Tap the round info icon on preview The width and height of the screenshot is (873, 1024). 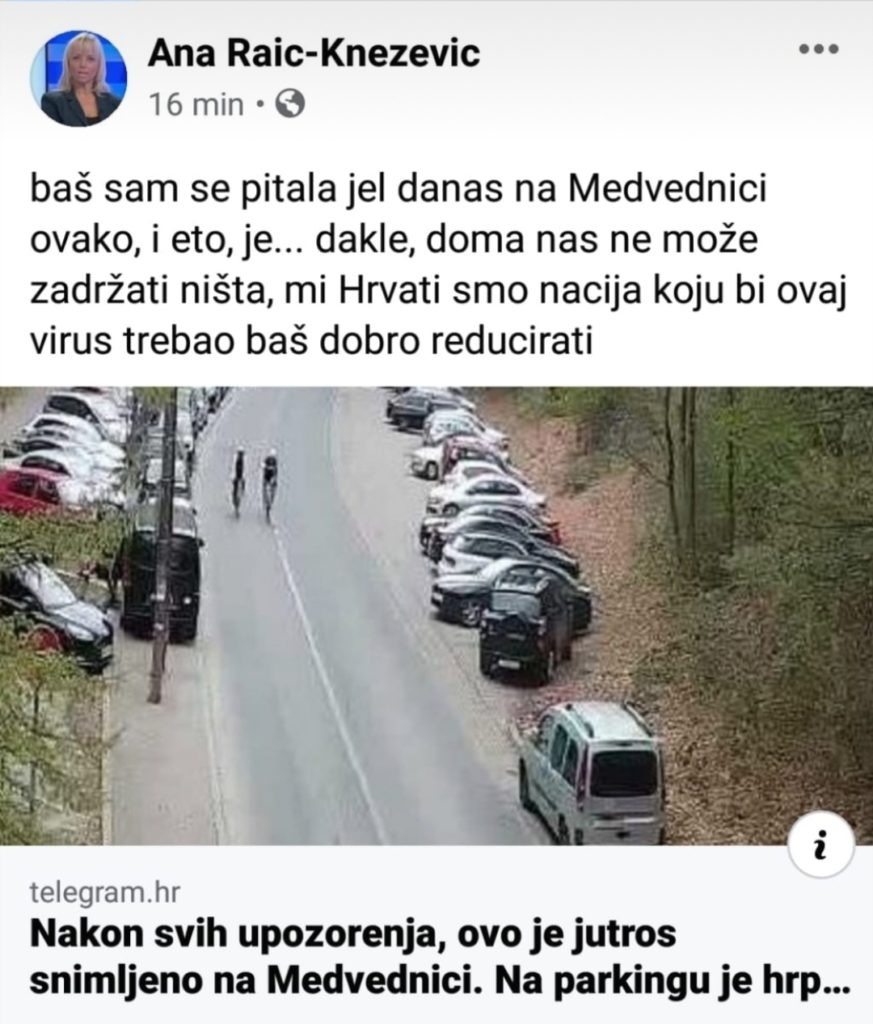pyautogui.click(x=821, y=845)
